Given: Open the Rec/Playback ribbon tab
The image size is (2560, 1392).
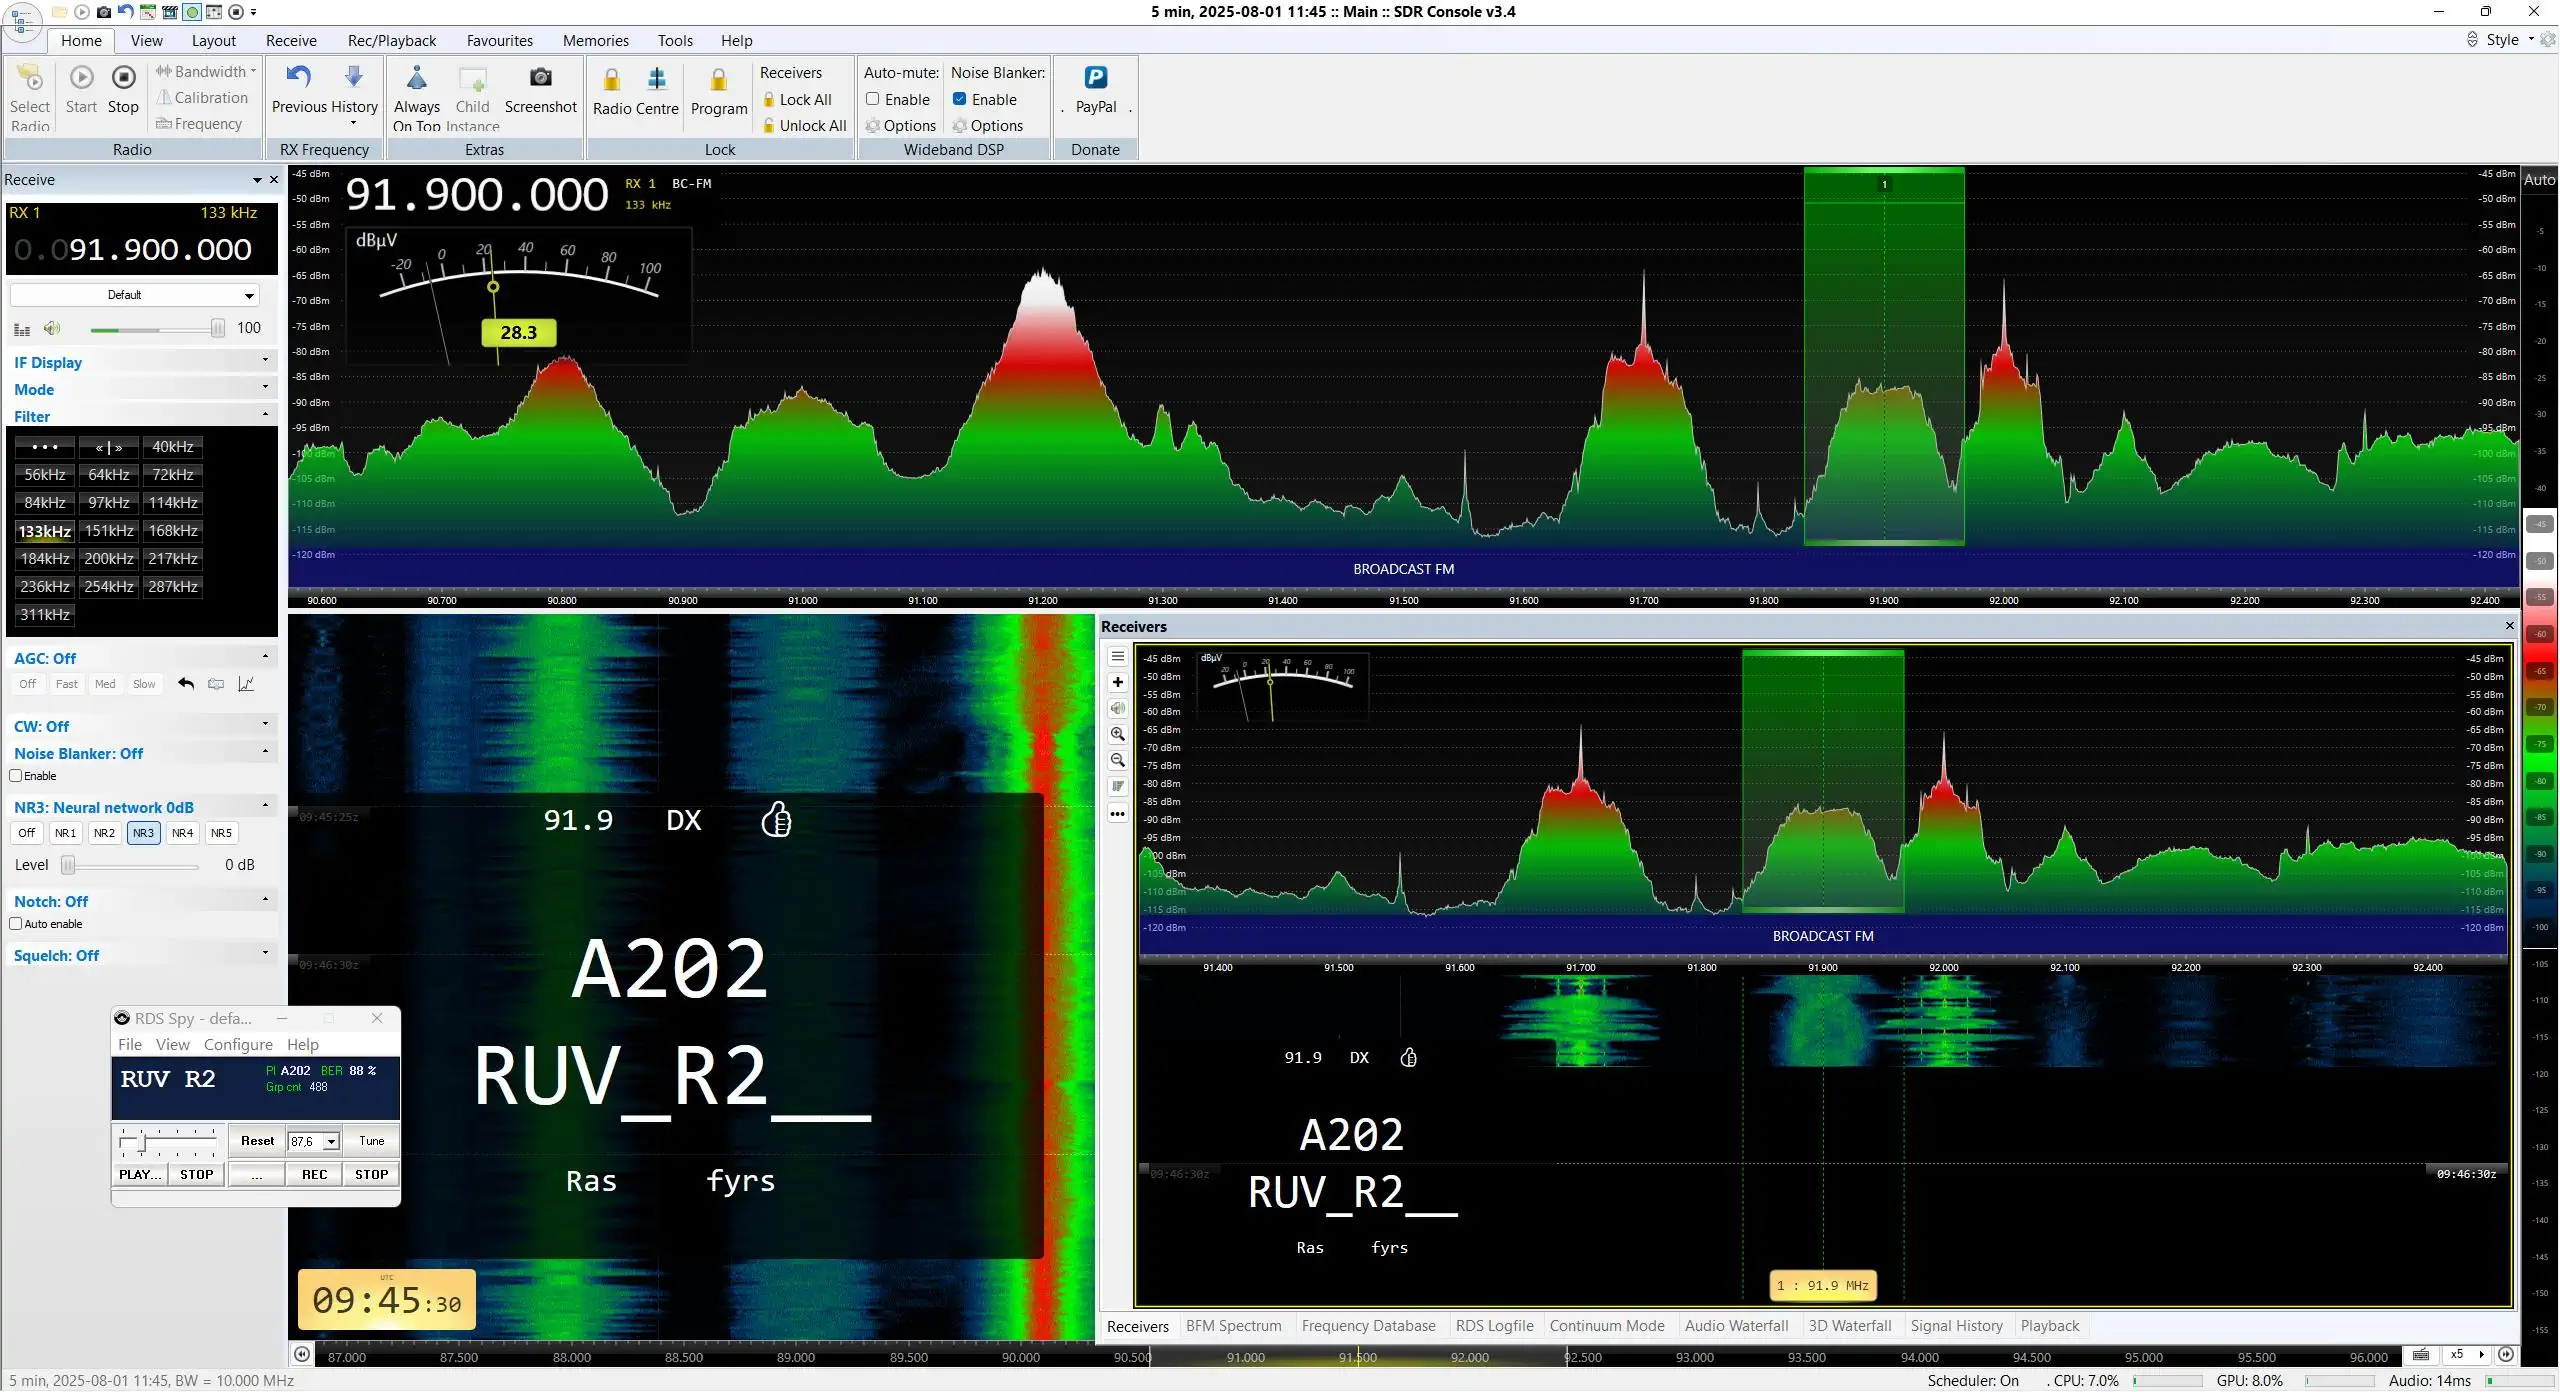Looking at the screenshot, I should click(x=392, y=40).
